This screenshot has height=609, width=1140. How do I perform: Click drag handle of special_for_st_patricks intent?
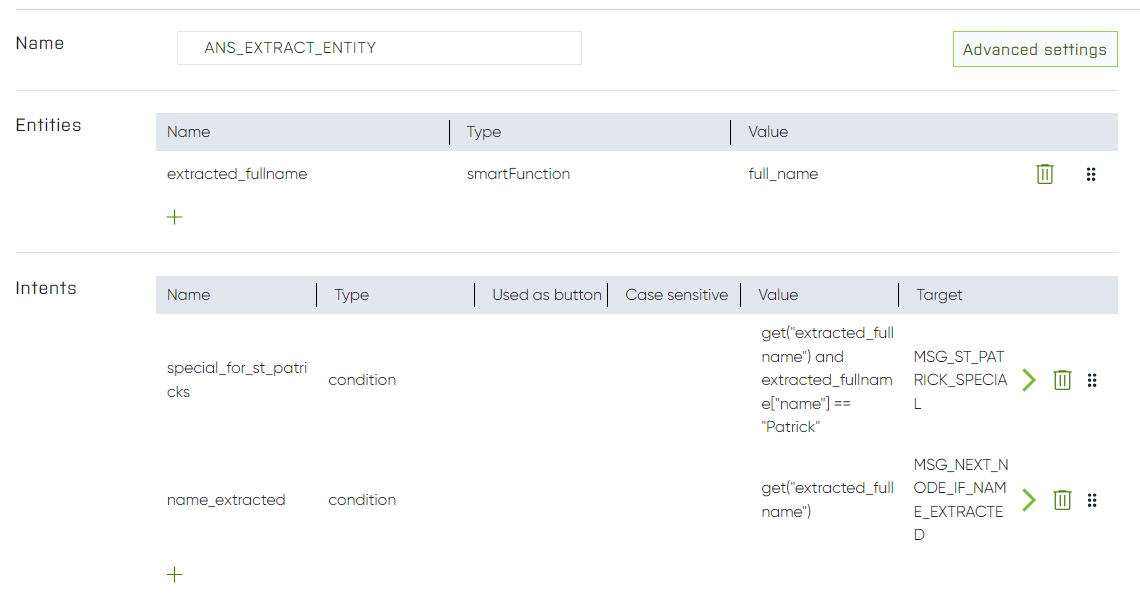(x=1092, y=380)
